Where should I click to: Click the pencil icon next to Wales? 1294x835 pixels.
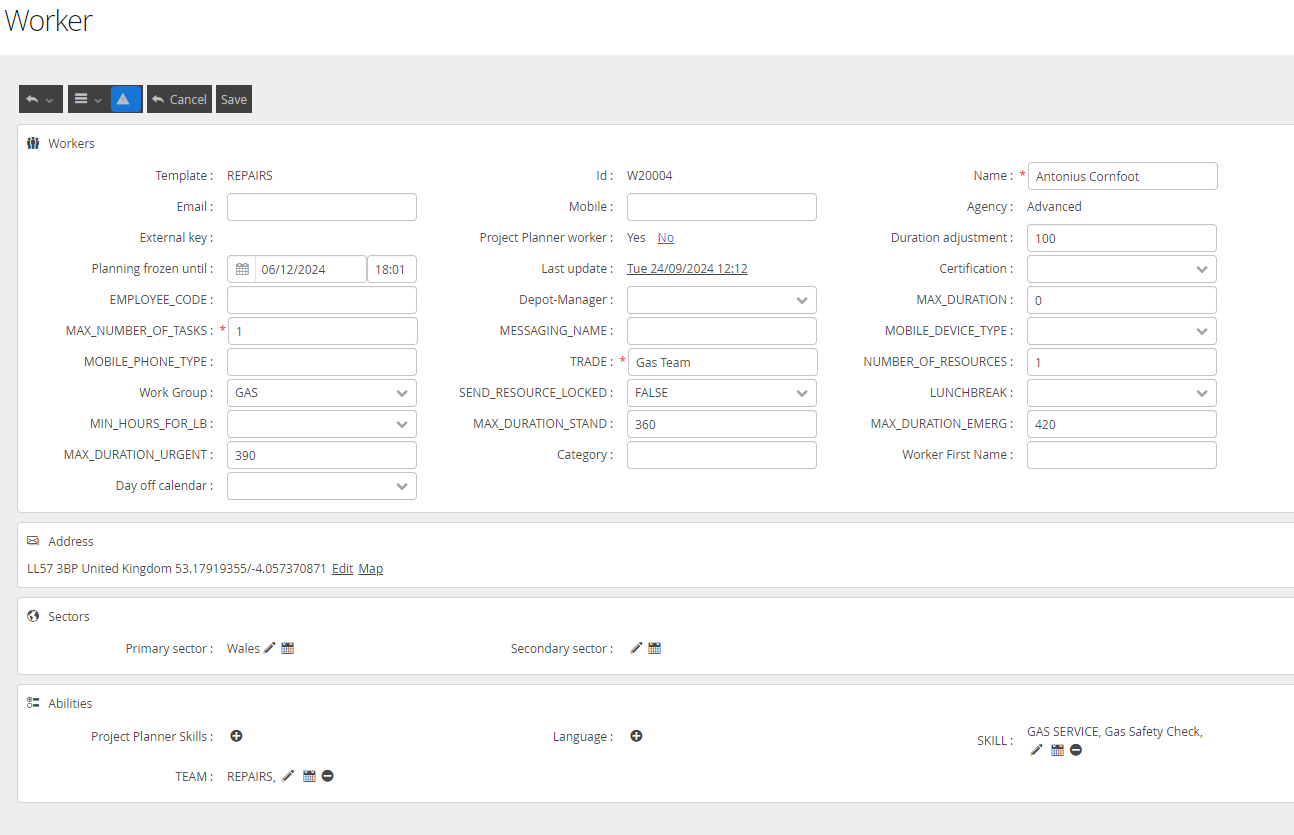click(x=269, y=648)
